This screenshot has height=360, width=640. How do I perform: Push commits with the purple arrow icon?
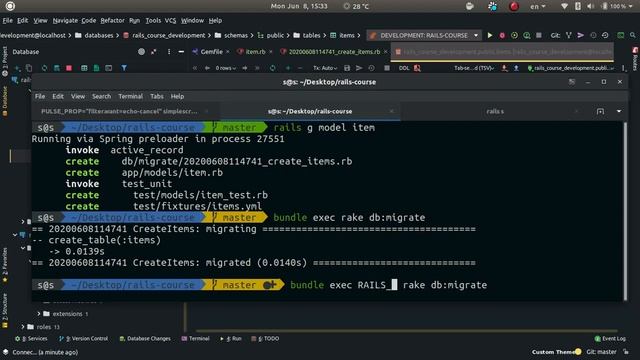[x=580, y=36]
